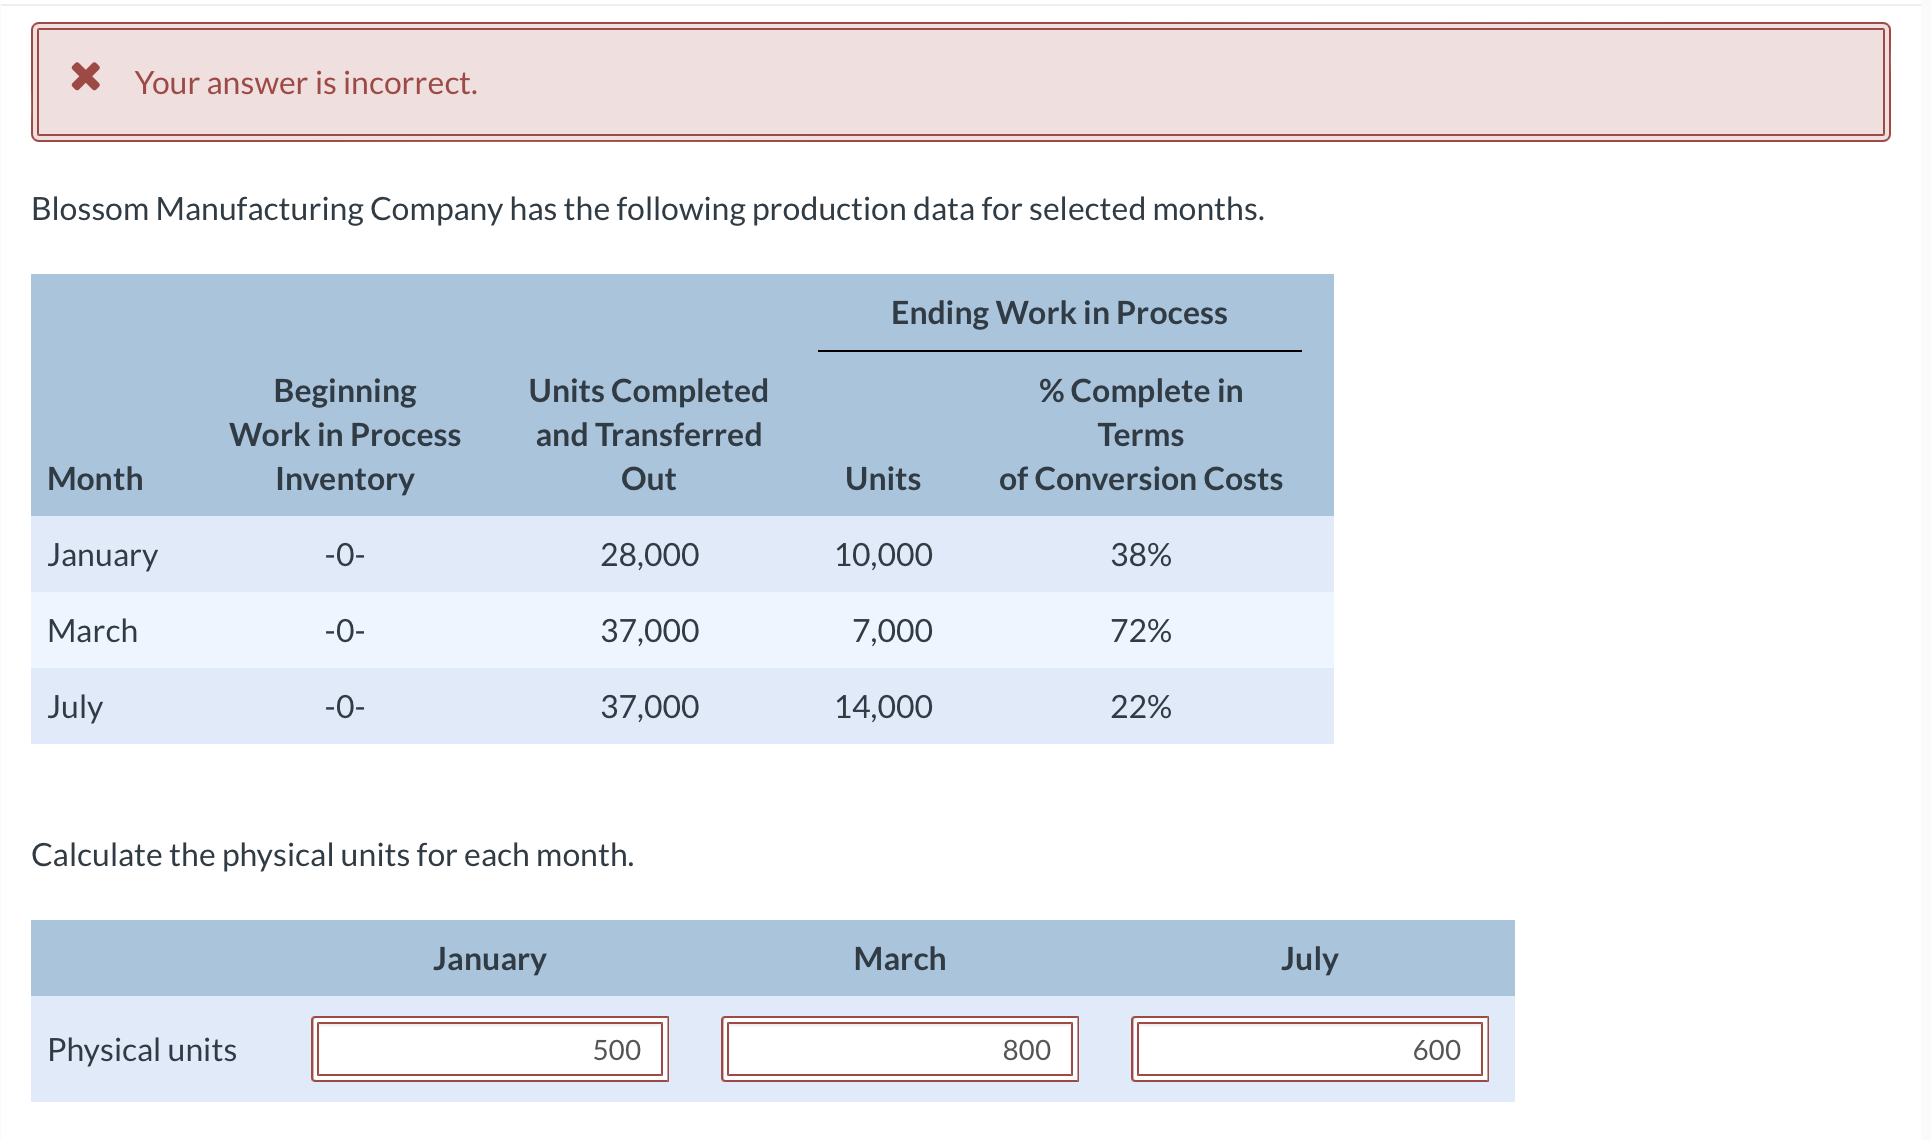1931x1140 pixels.
Task: Click the January row label in data table
Action: tap(103, 555)
